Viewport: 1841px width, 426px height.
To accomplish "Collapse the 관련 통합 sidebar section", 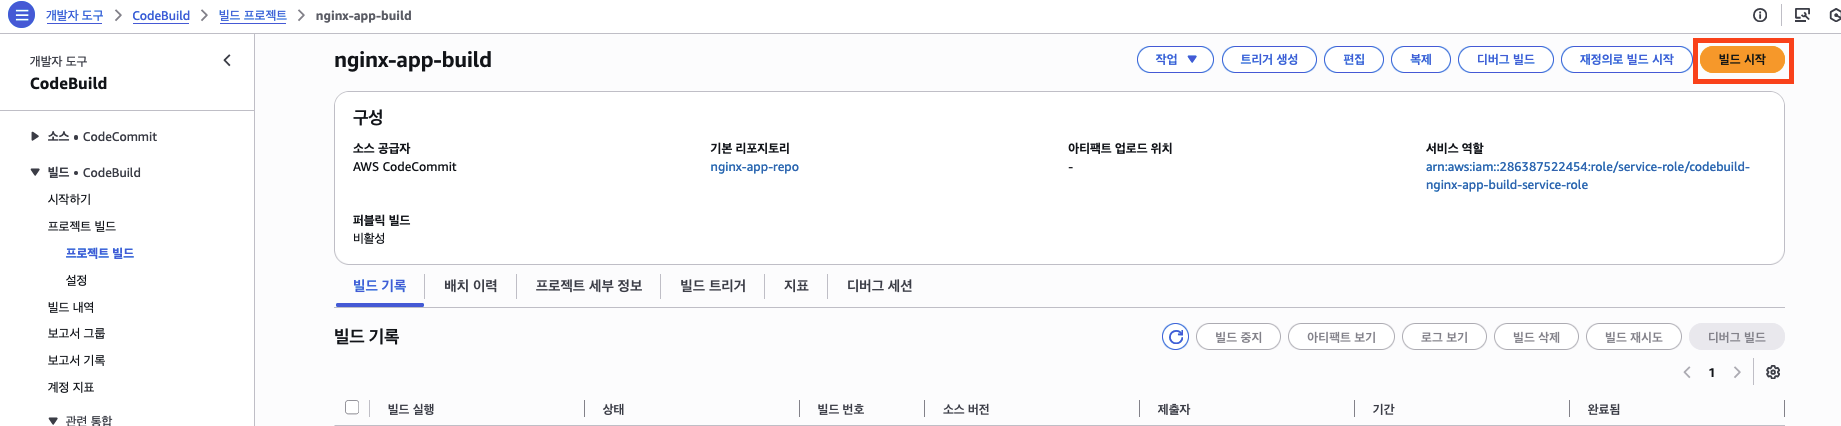I will (53, 421).
